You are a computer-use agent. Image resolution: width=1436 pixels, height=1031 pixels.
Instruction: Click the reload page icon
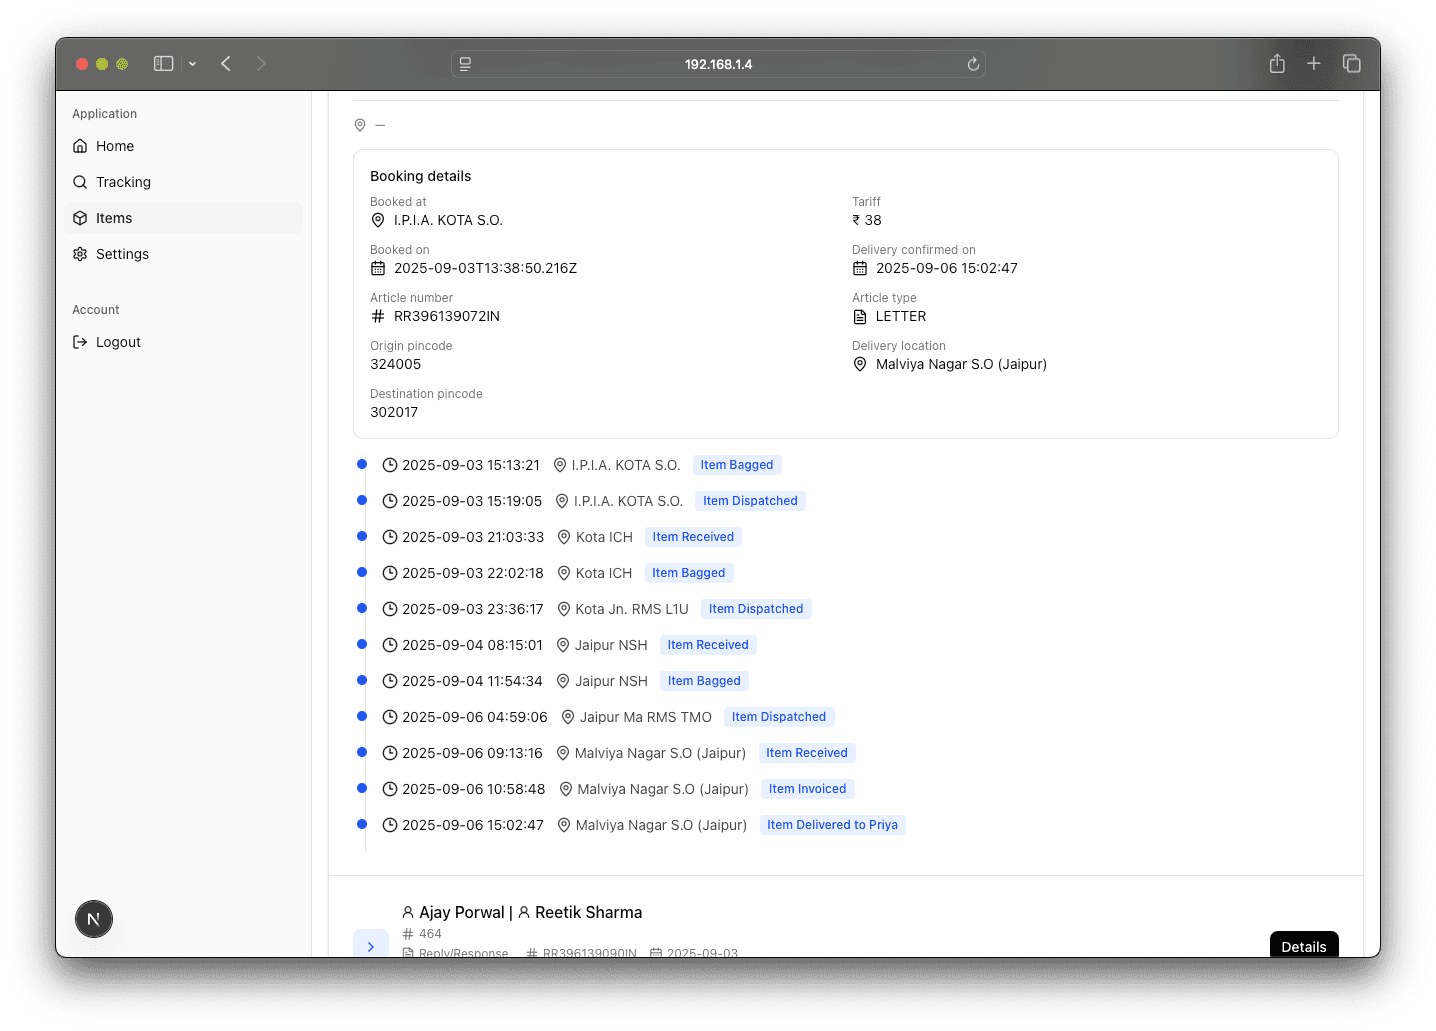click(x=973, y=64)
